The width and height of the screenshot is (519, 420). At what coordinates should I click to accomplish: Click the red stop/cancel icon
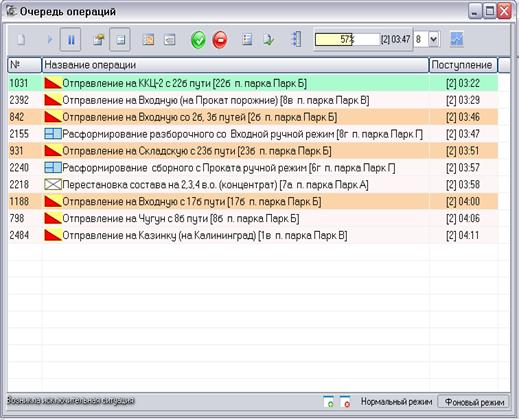pyautogui.click(x=220, y=40)
